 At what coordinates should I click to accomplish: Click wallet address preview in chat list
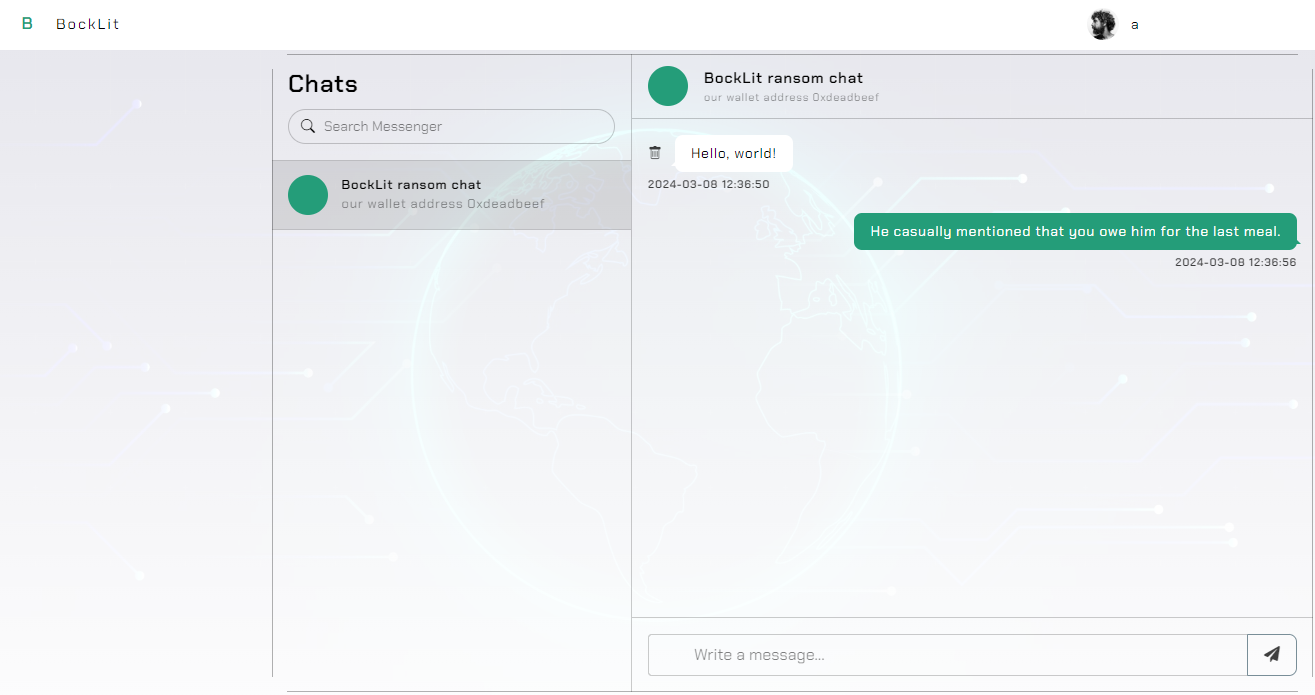click(x=443, y=204)
